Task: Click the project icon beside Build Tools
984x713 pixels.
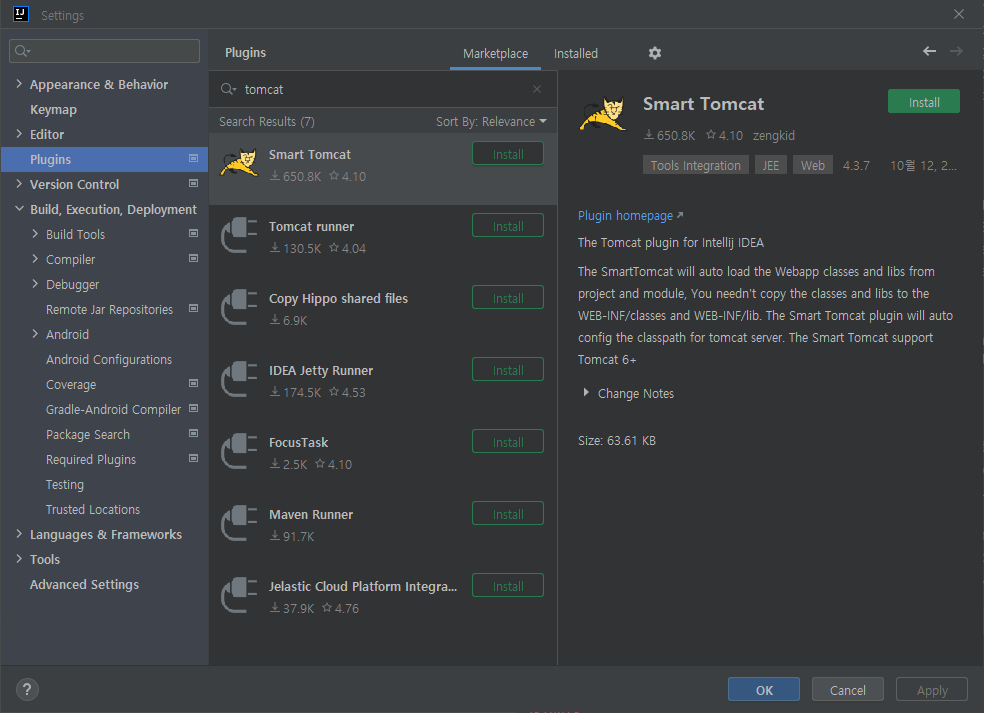Action: (x=193, y=233)
